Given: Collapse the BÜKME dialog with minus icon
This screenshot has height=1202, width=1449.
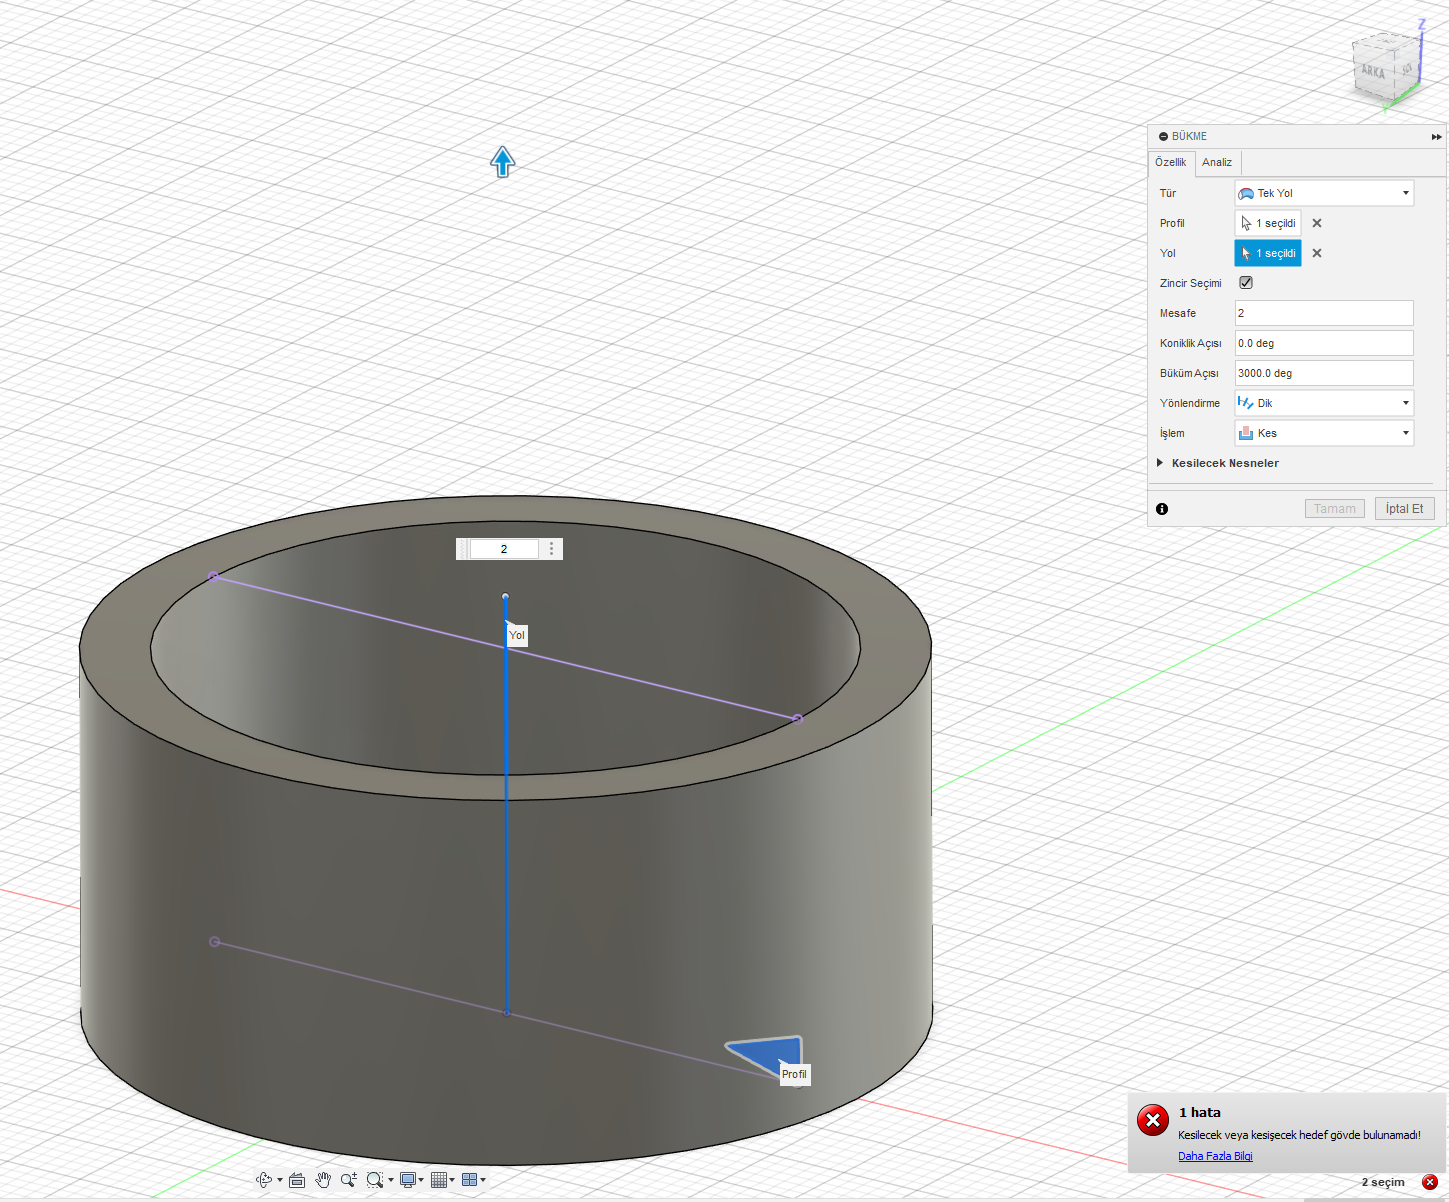Looking at the screenshot, I should [1163, 136].
